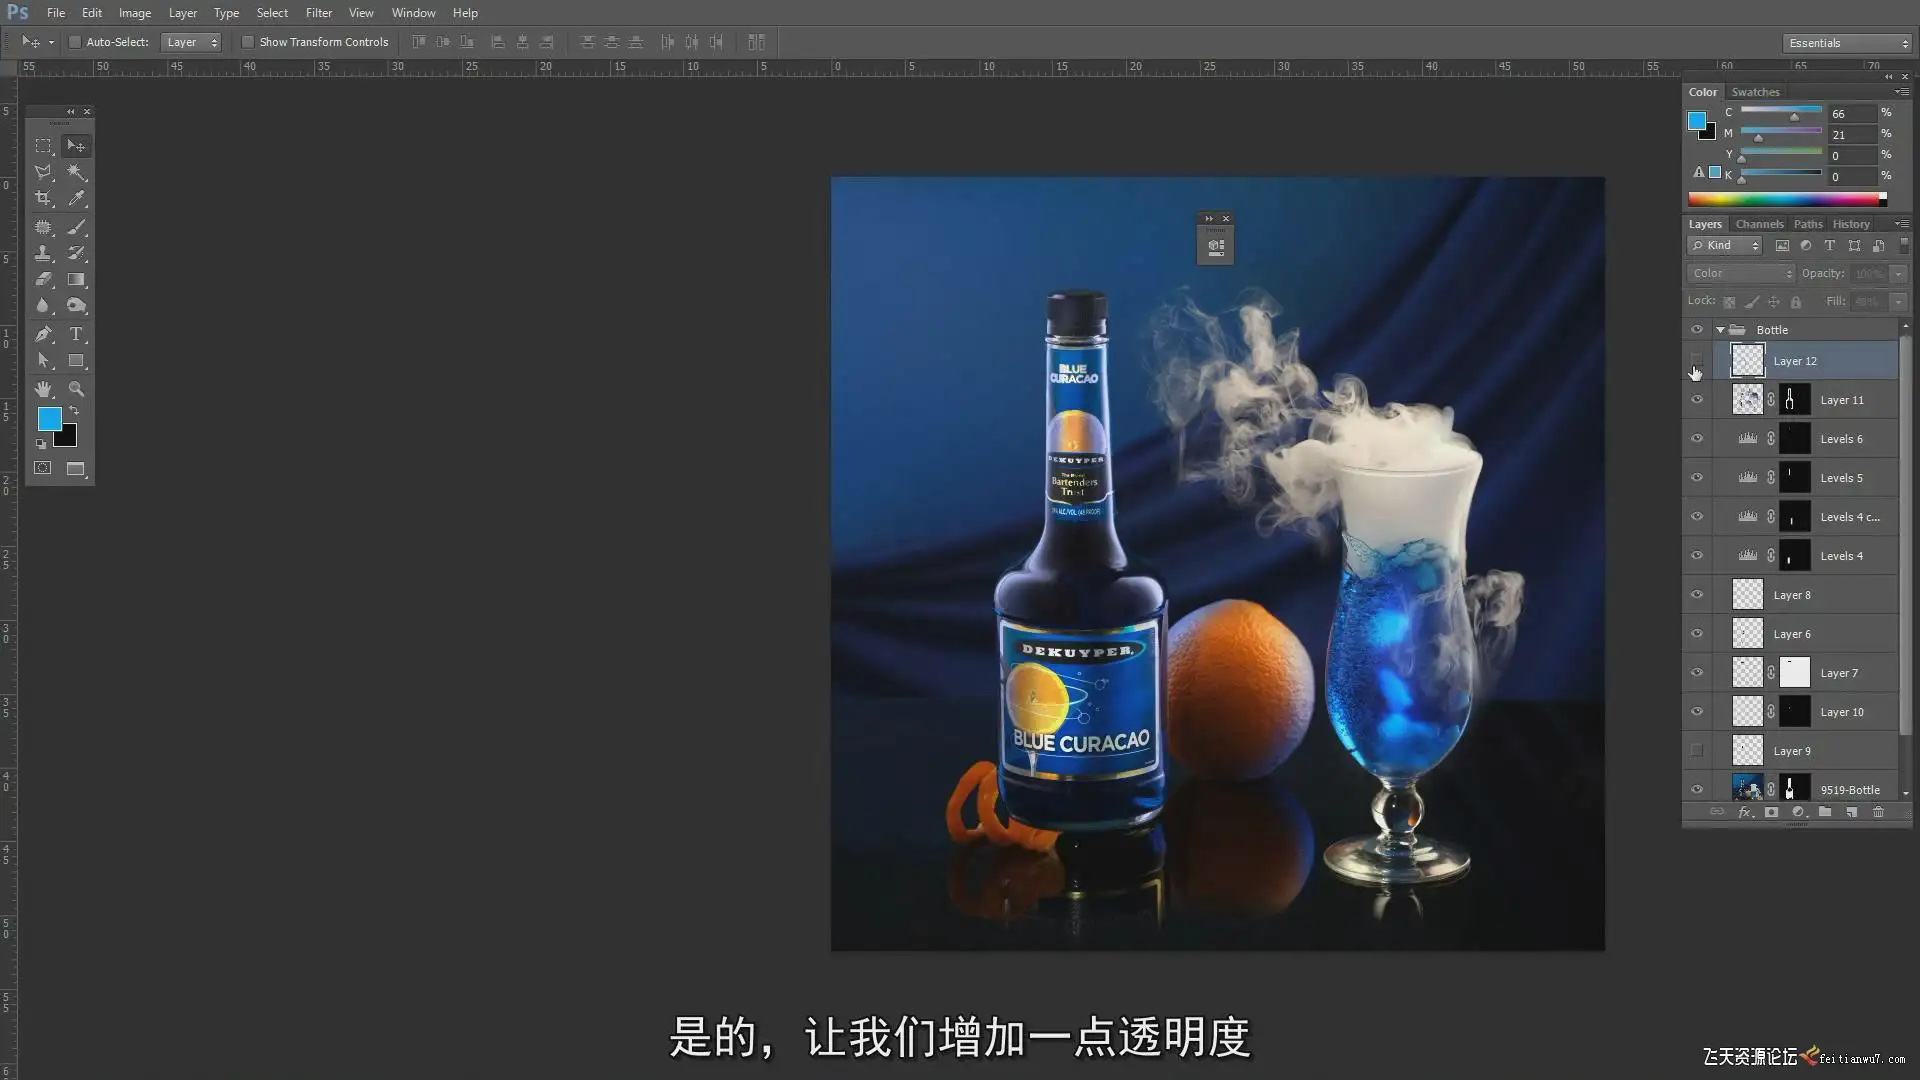This screenshot has width=1920, height=1080.
Task: Click the blue foreground color swatch
Action: click(x=49, y=418)
